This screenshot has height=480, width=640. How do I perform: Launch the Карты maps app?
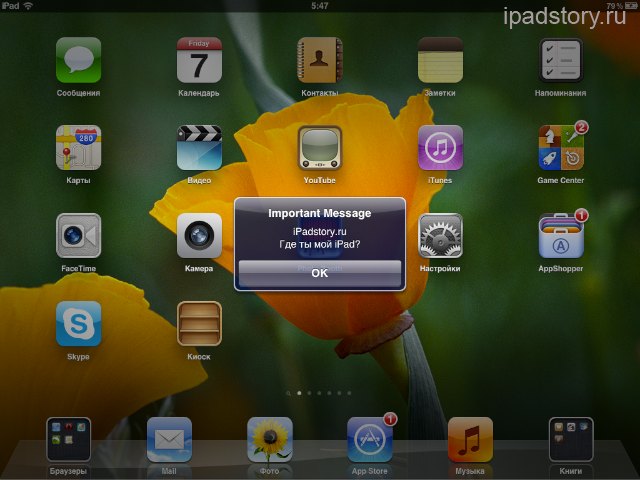point(78,148)
